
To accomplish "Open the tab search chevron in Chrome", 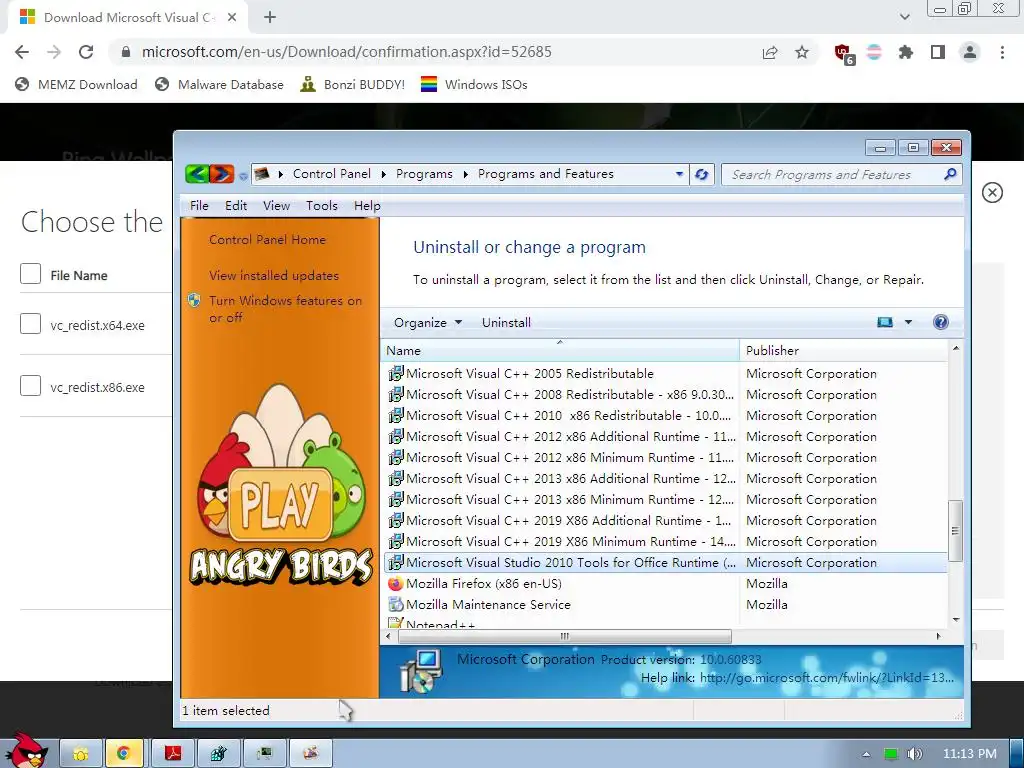I will [x=904, y=17].
